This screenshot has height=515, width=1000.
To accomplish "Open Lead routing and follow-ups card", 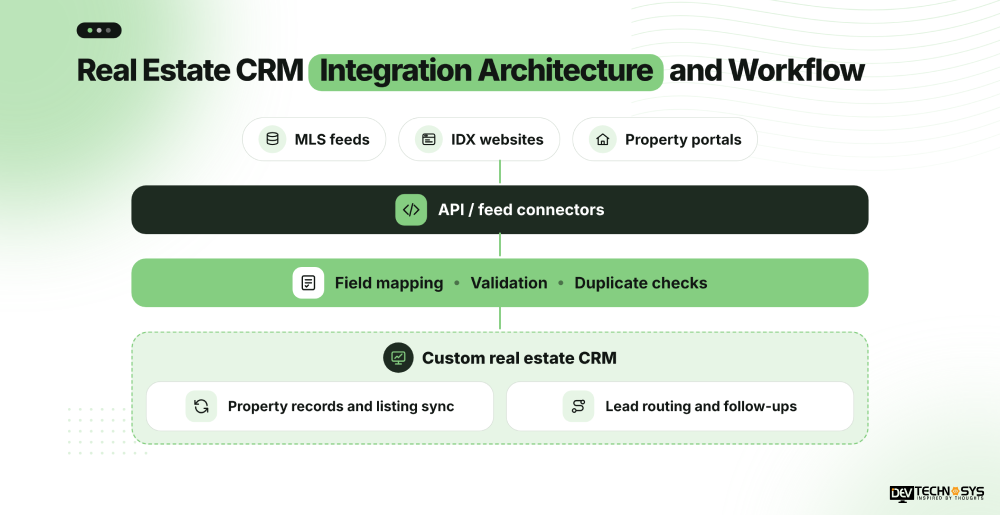I will 680,406.
